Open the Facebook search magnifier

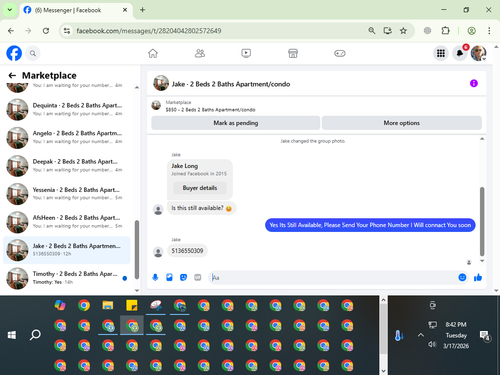(x=33, y=53)
